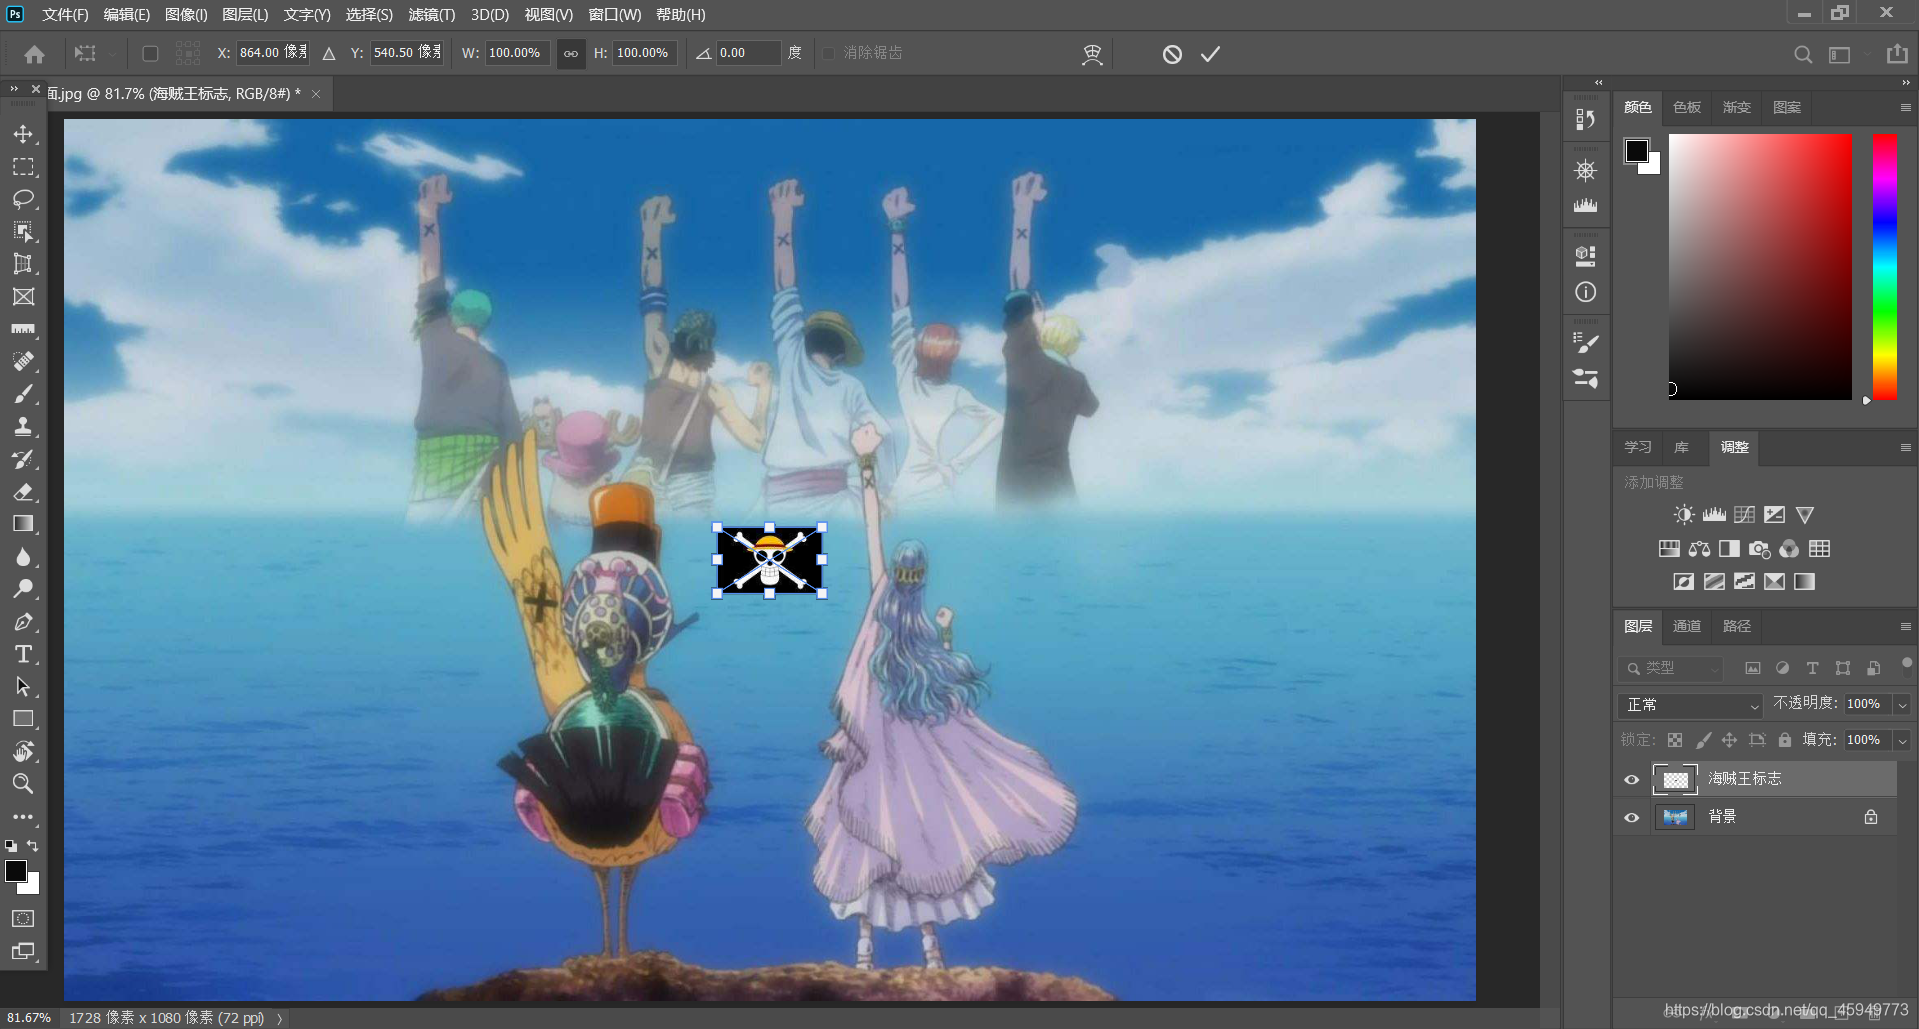Open the Info panel icon
The width and height of the screenshot is (1919, 1029).
(1585, 292)
